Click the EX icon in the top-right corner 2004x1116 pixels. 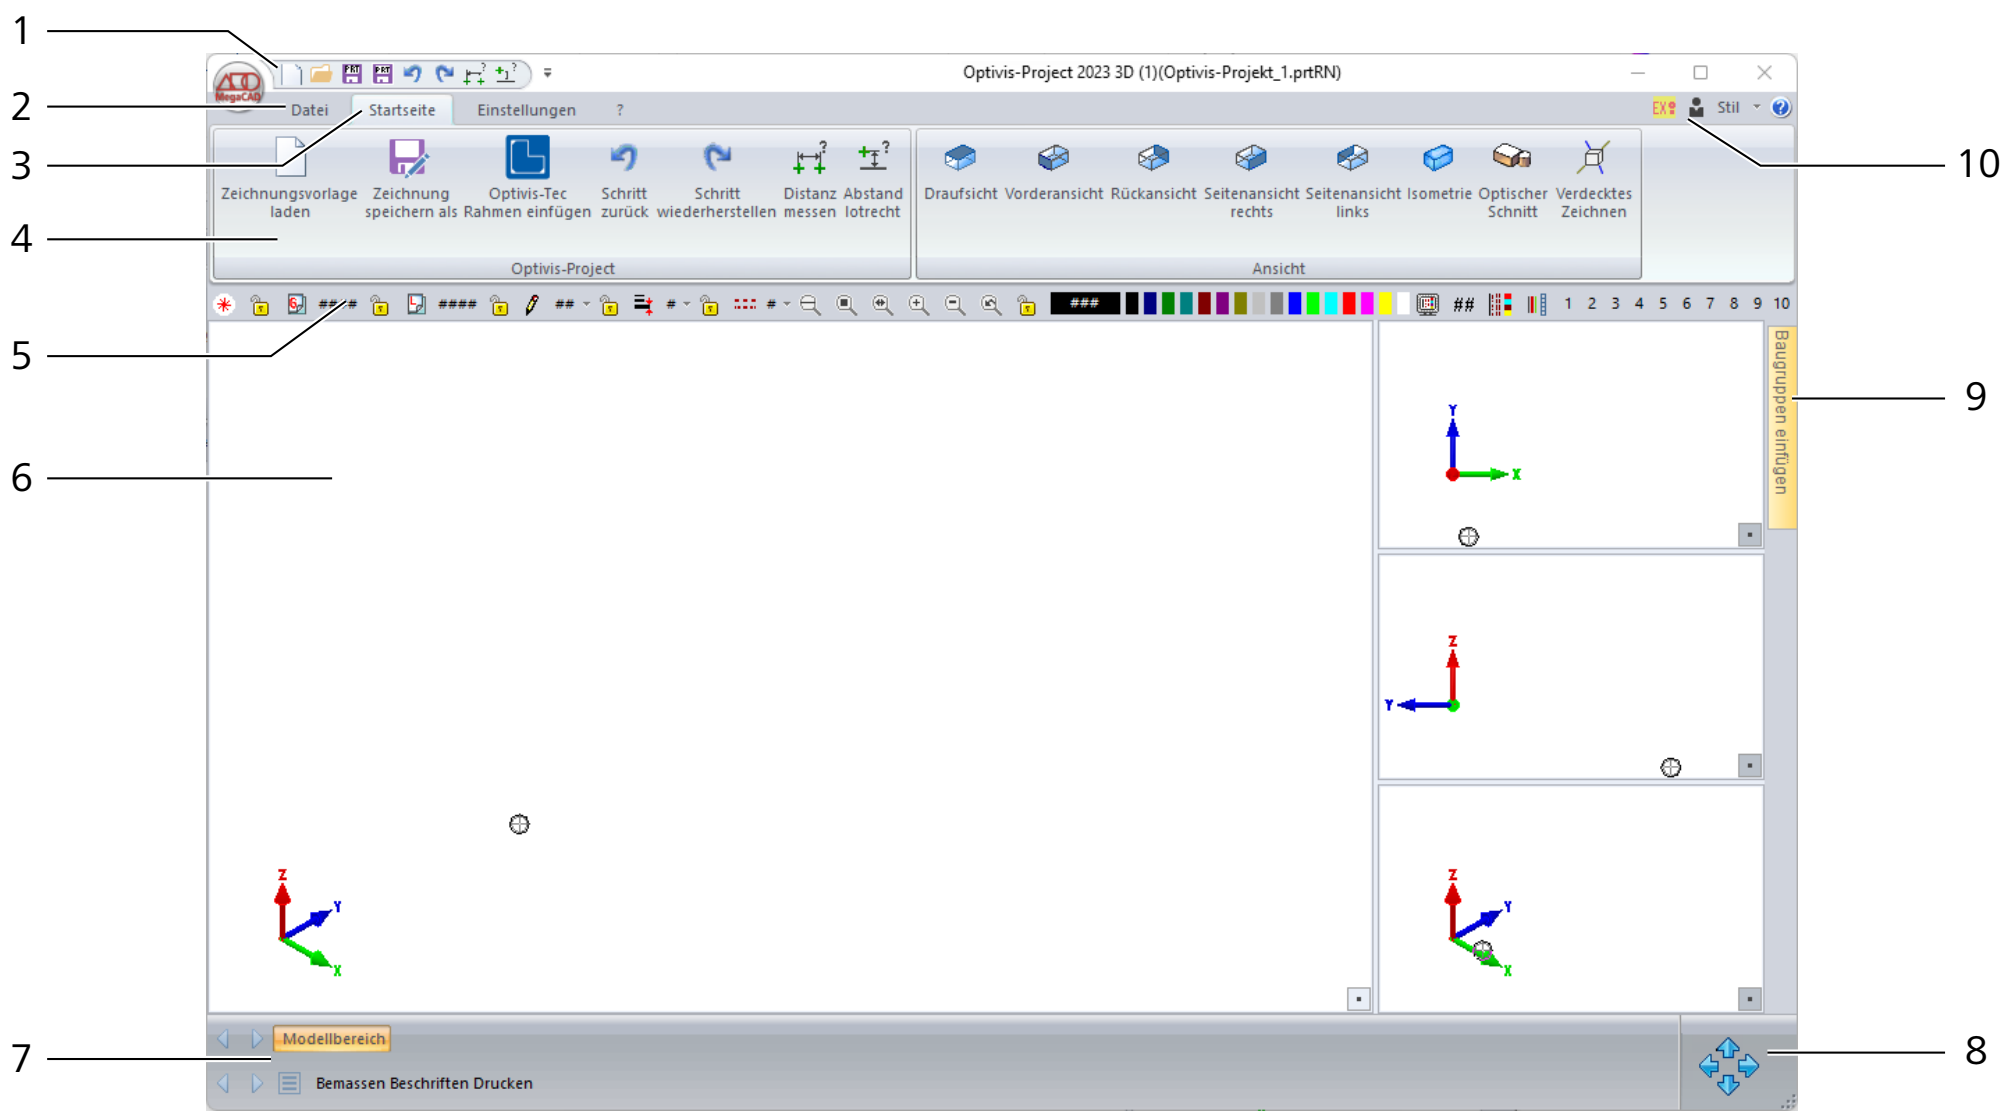(1663, 107)
